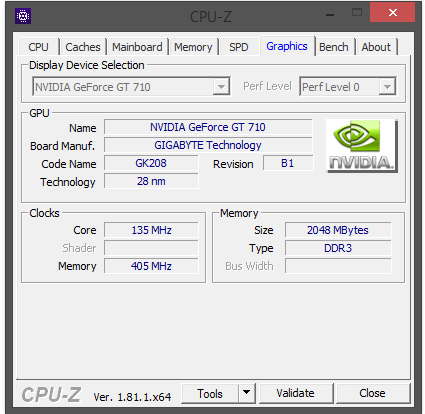Click the version text Ver. 1.81.1.x64

132,397
